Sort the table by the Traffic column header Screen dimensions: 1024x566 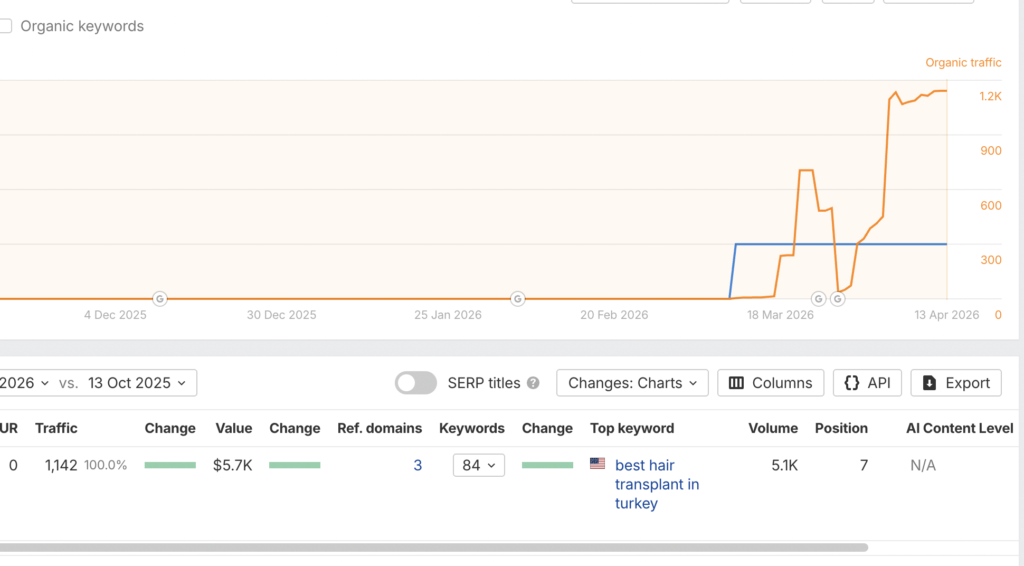point(56,428)
